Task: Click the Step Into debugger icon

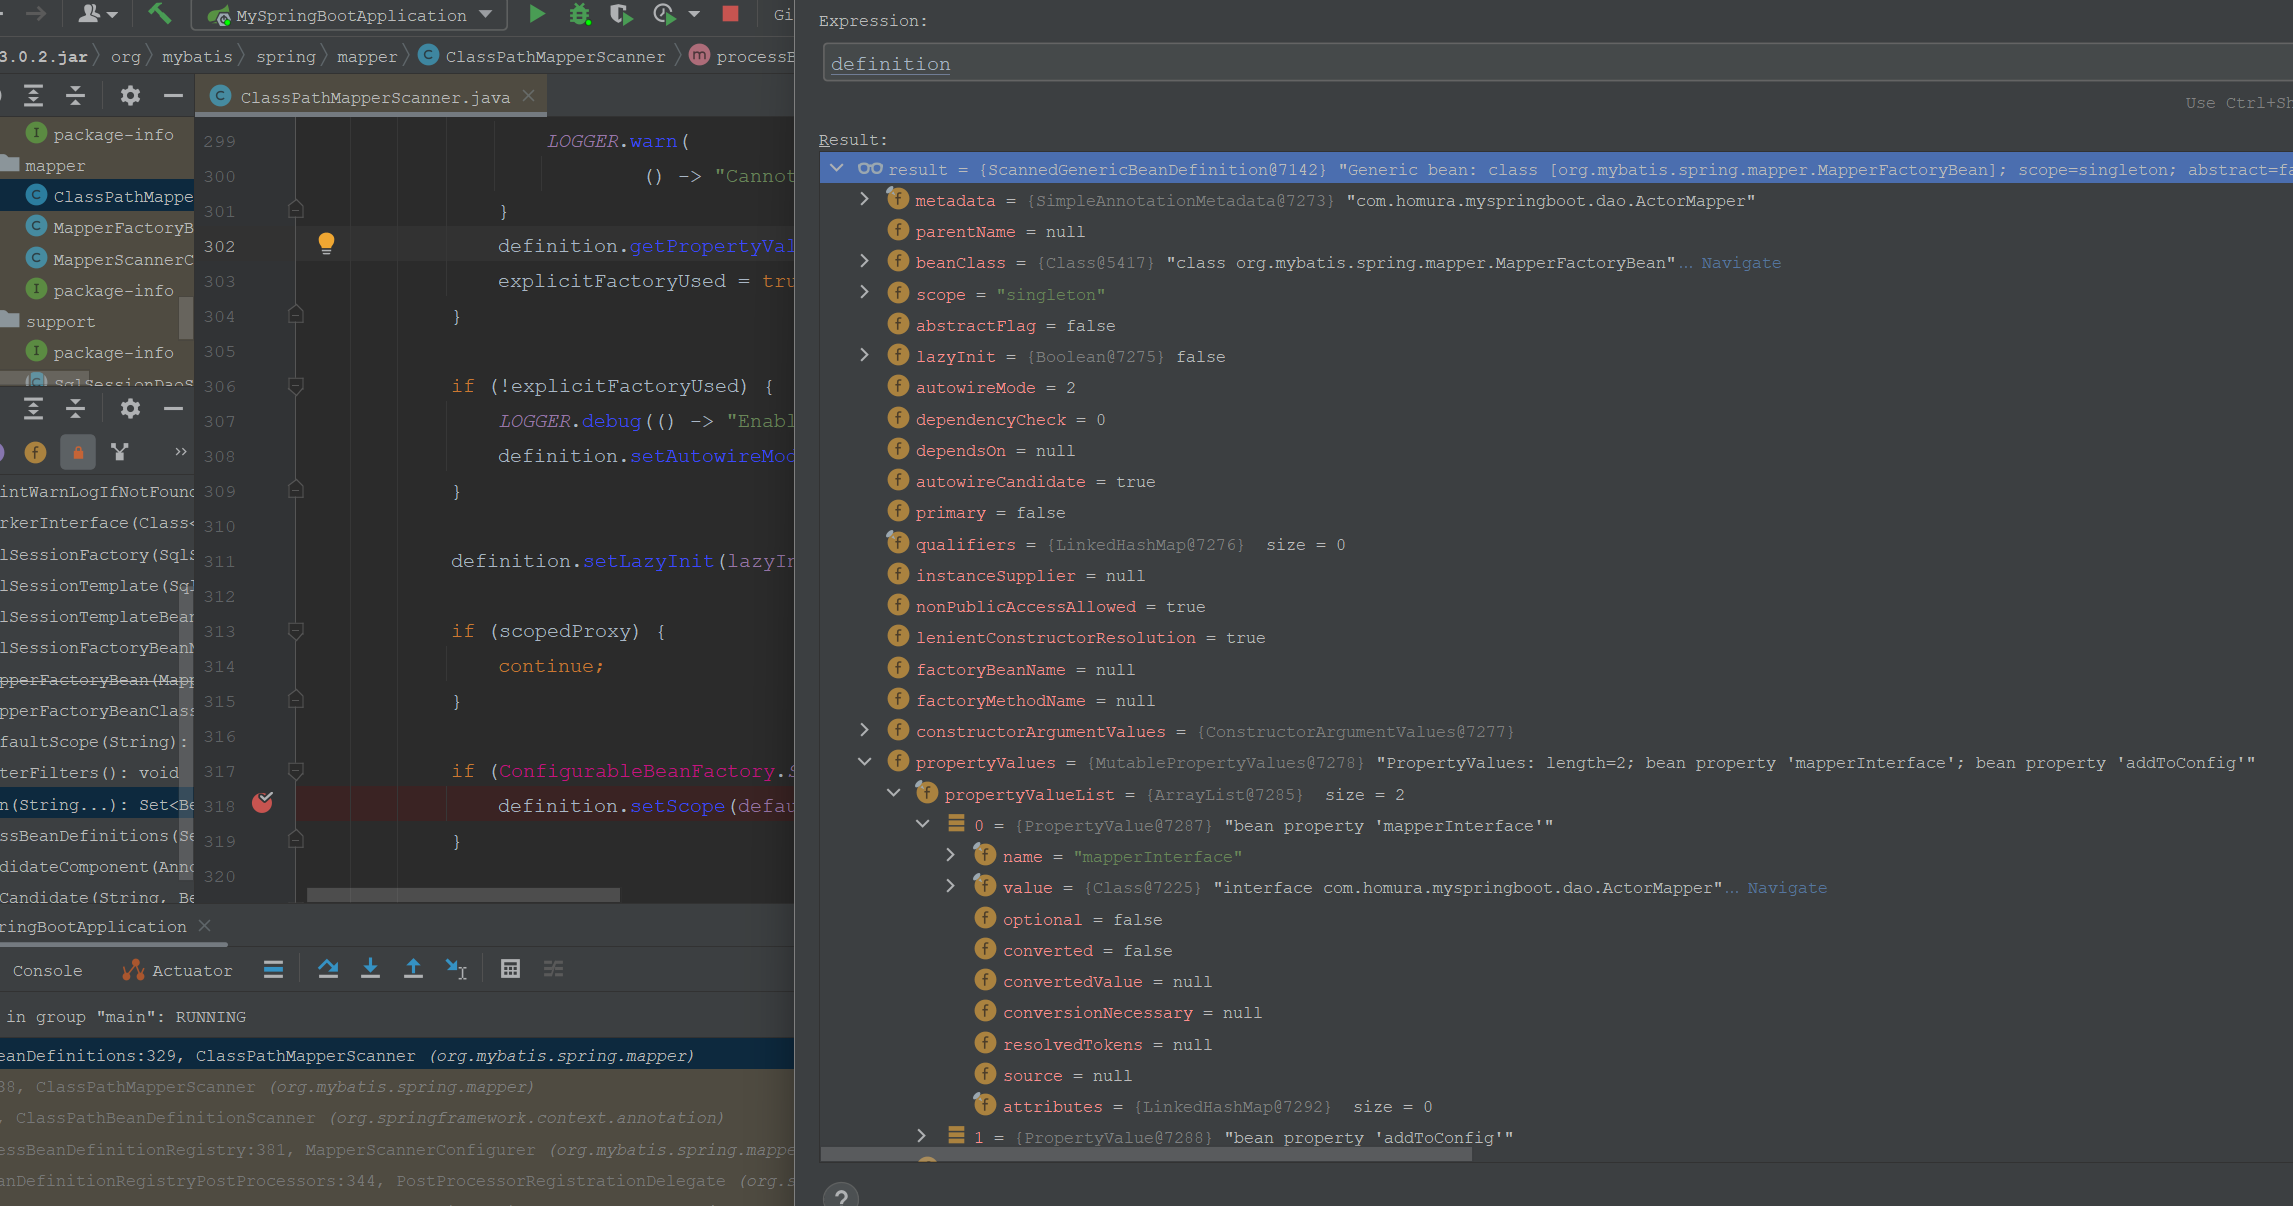Action: (370, 969)
